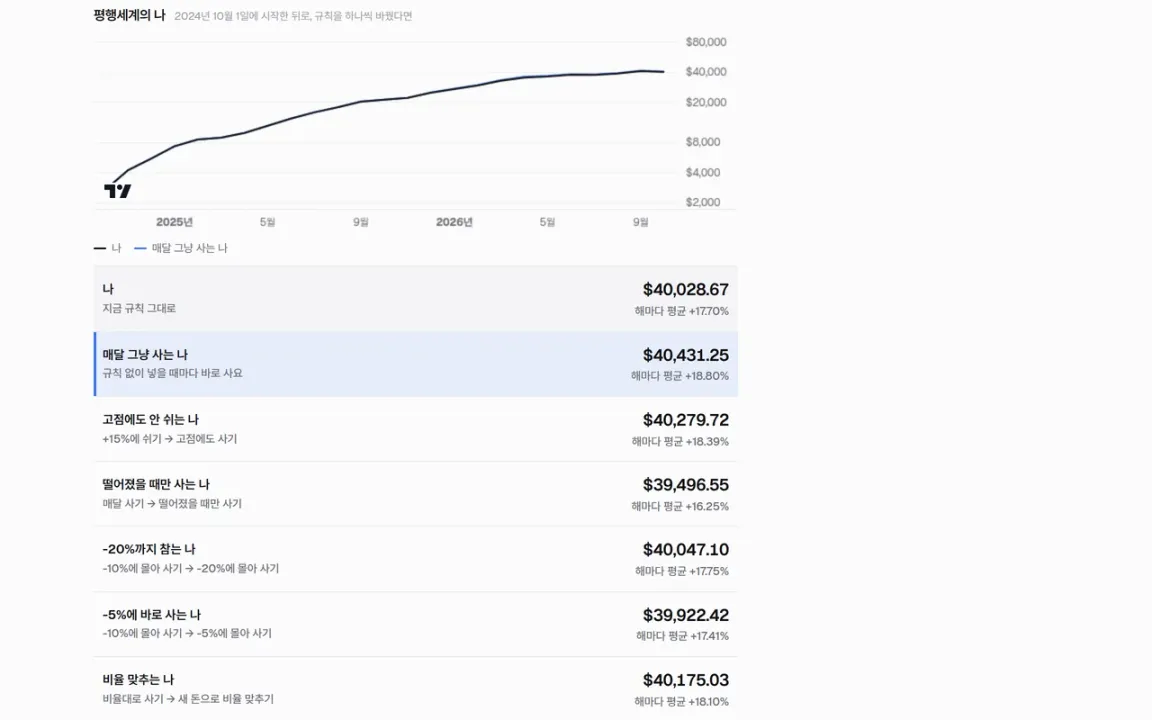
Task: Click the '평행세계의 나' section heading
Action: point(129,15)
